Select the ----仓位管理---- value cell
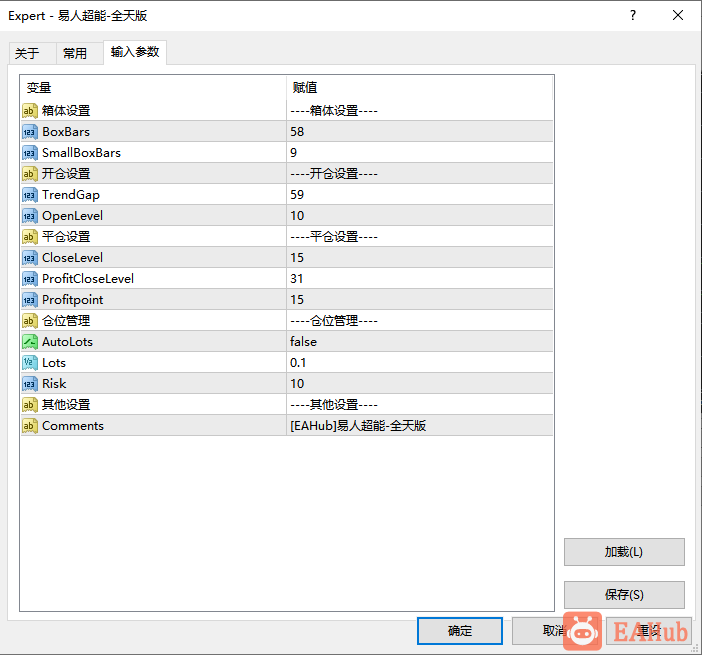702x657 pixels. [x=419, y=321]
